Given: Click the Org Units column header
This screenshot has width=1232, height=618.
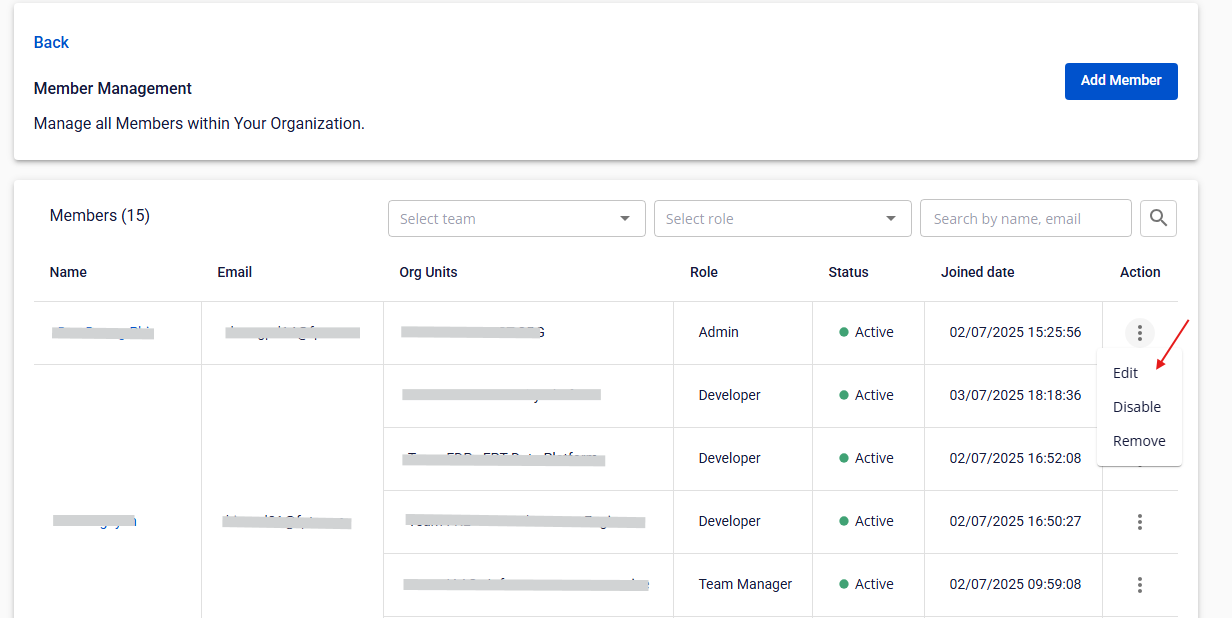Looking at the screenshot, I should pyautogui.click(x=428, y=272).
